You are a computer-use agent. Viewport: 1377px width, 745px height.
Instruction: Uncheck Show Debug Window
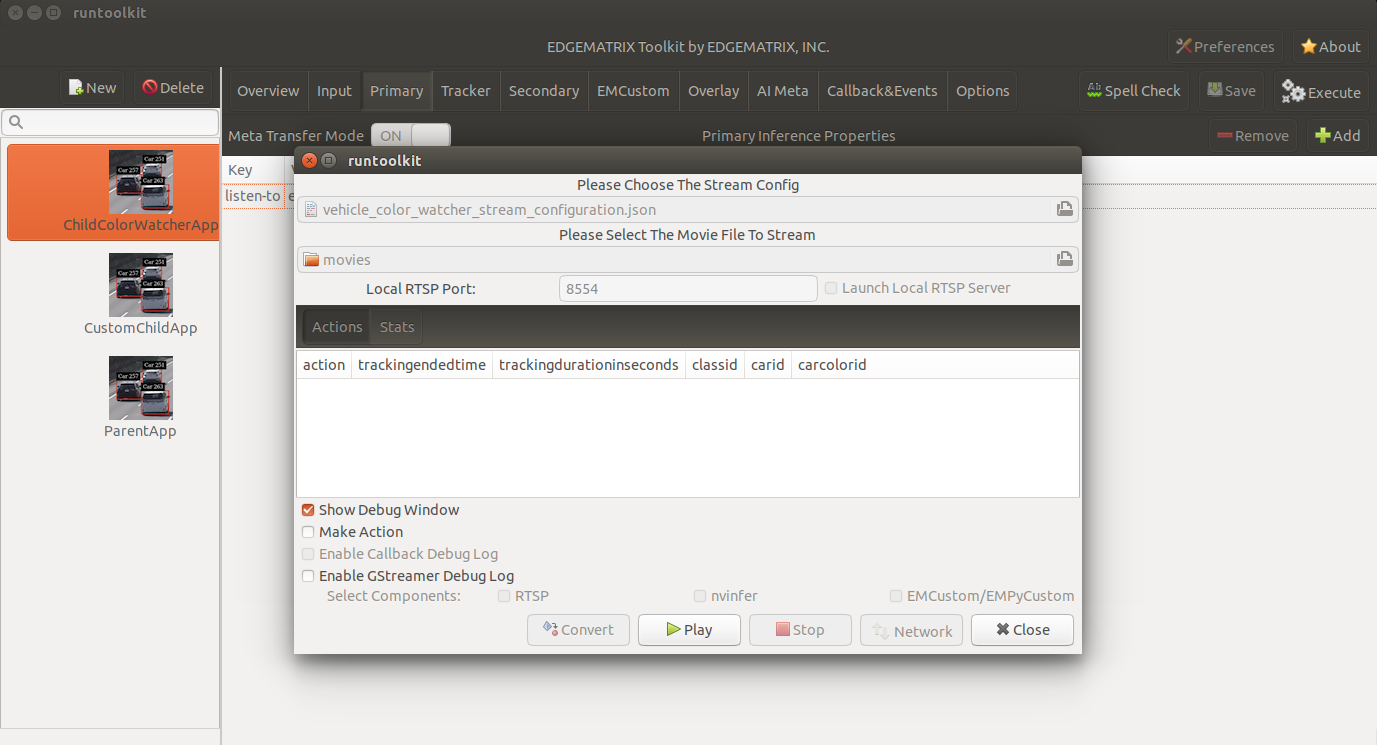point(308,510)
